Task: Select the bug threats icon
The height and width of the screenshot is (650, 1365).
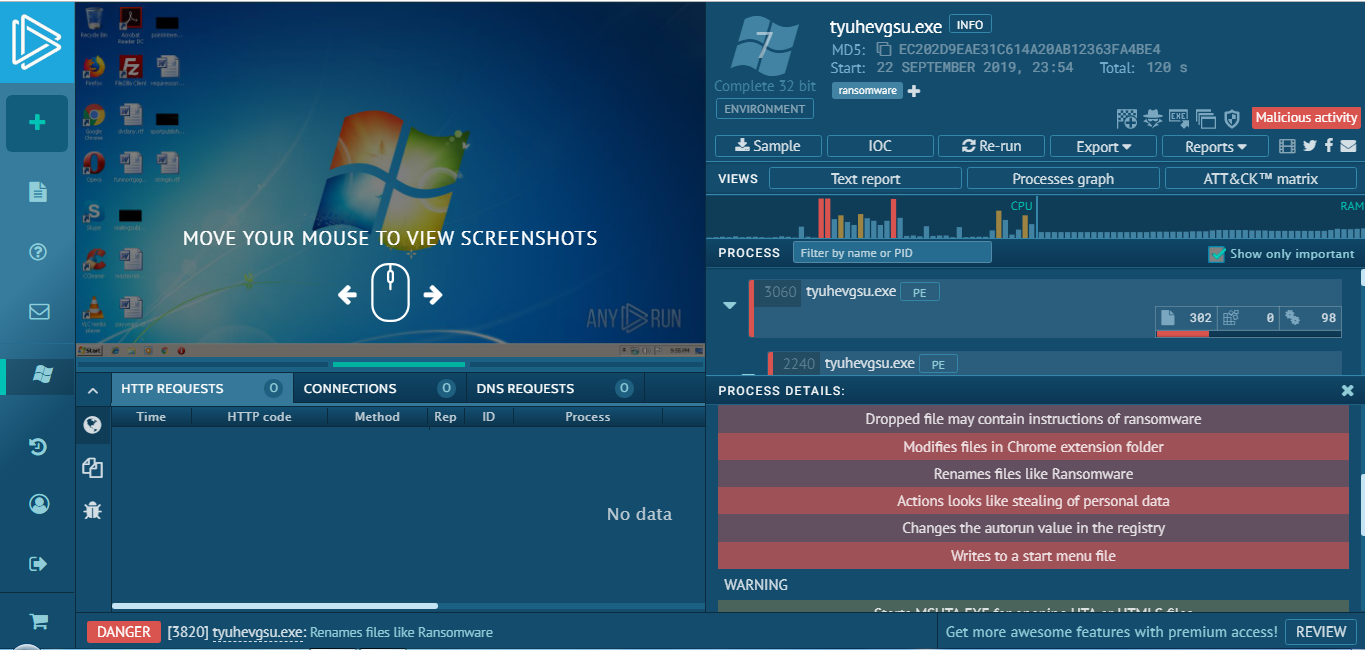Action: click(x=93, y=510)
